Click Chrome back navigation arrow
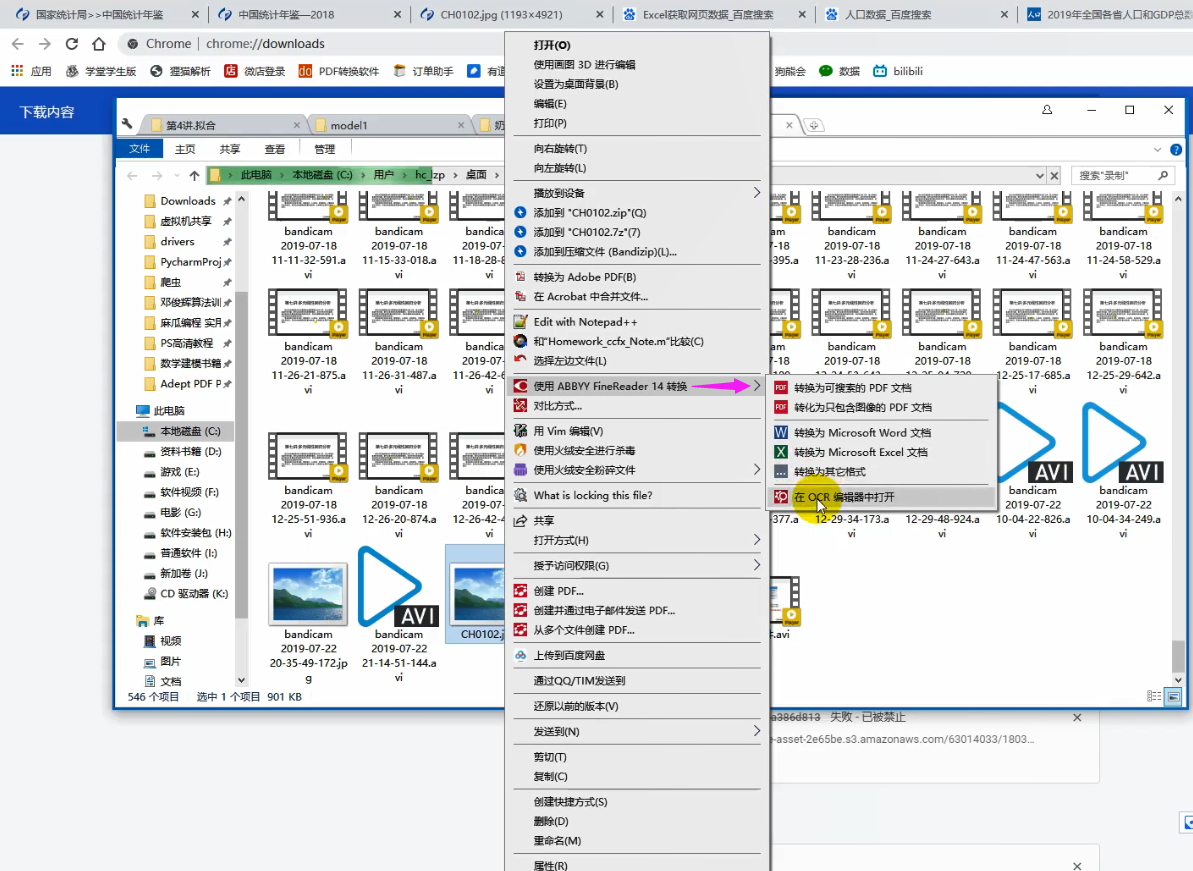The width and height of the screenshot is (1193, 871). 18,44
